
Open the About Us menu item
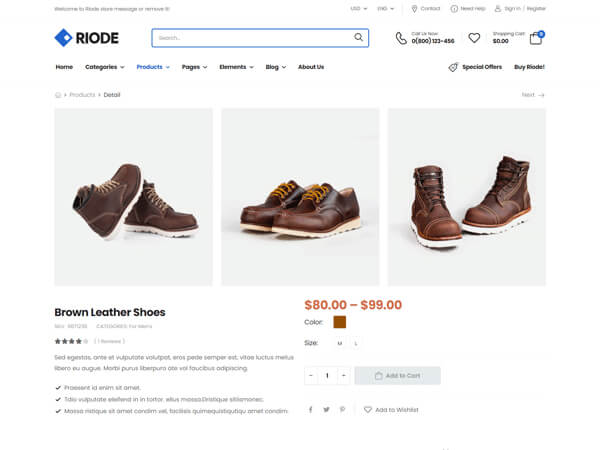311,67
